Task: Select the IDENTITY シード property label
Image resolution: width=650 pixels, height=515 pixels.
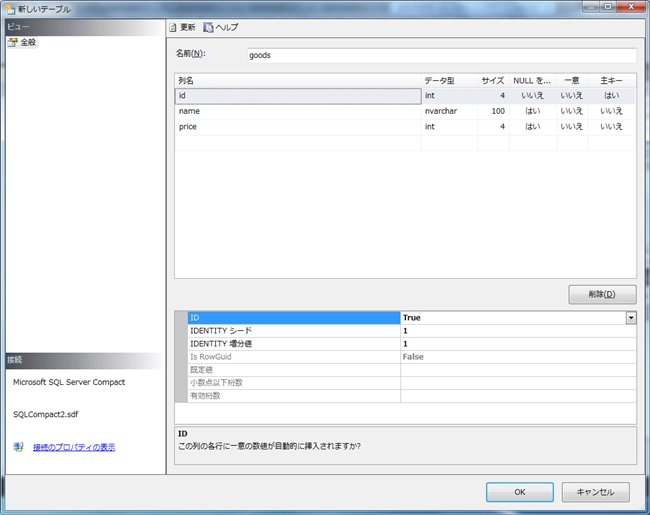Action: [x=294, y=331]
